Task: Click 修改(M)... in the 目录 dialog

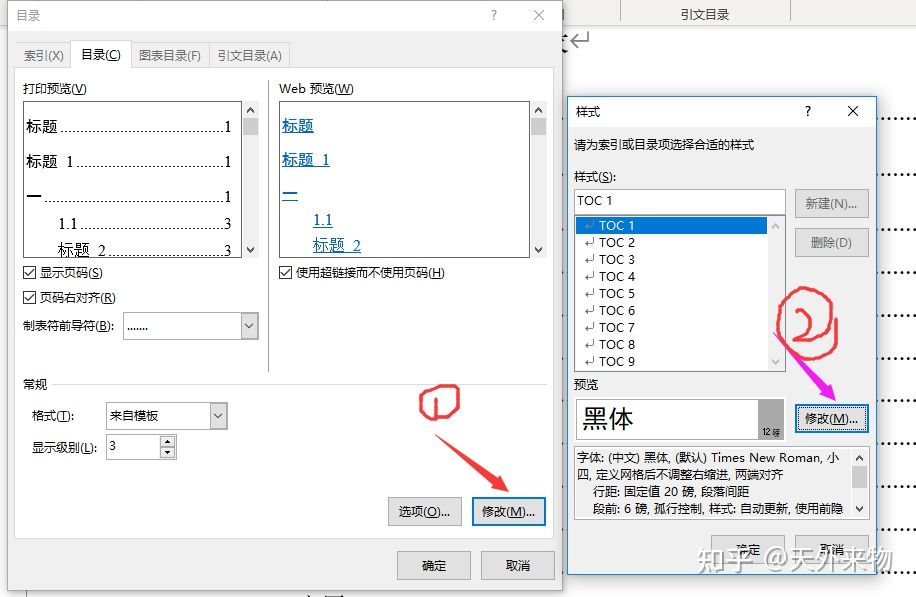Action: [508, 512]
